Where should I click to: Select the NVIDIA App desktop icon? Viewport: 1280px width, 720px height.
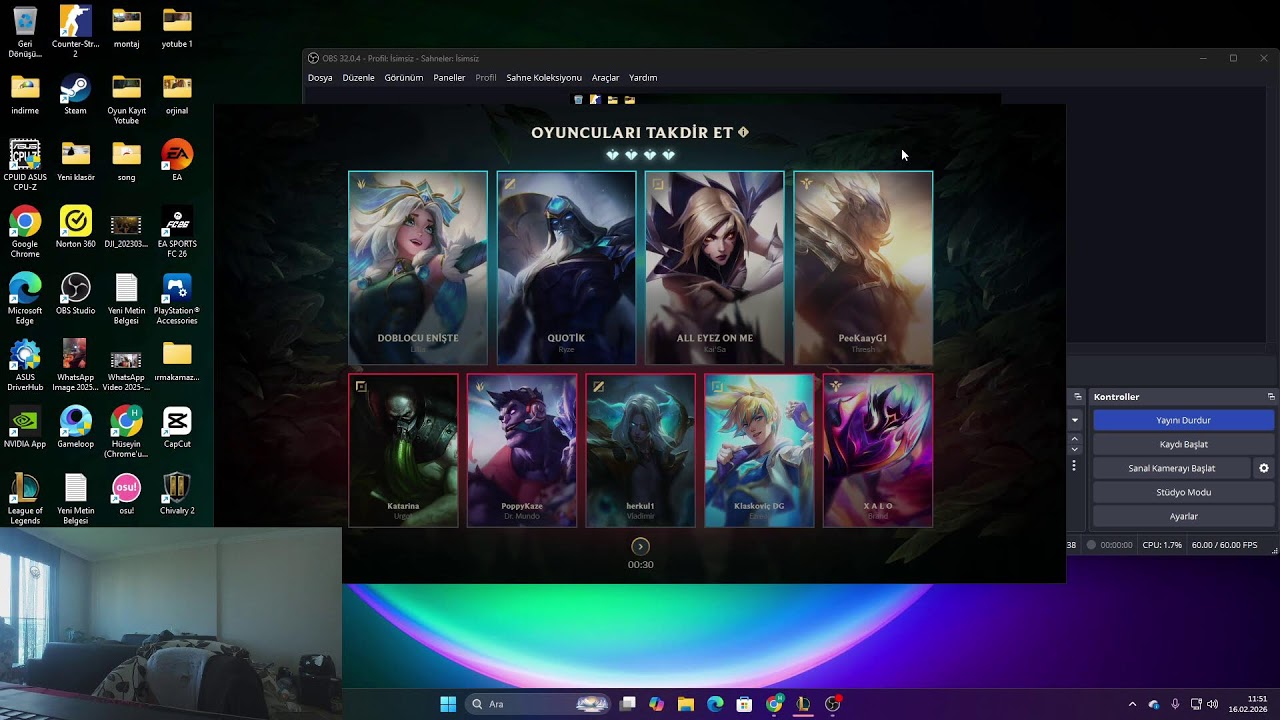25,428
